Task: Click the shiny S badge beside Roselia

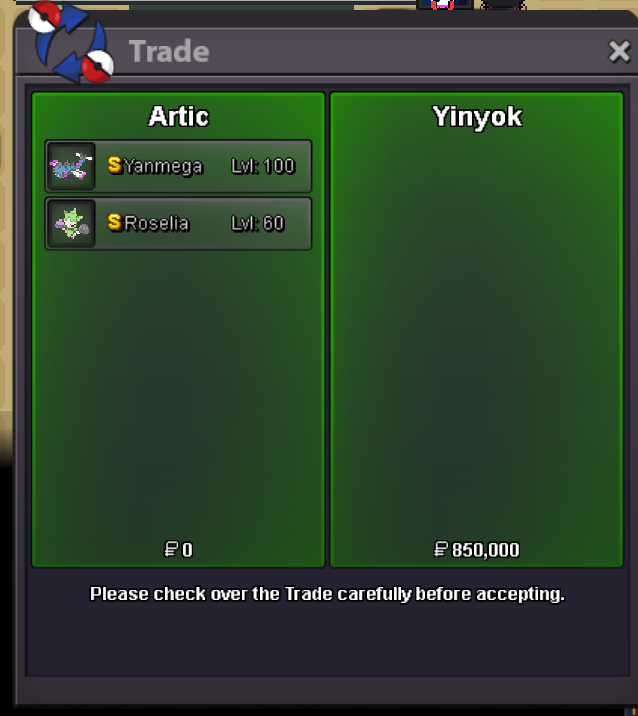Action: (115, 222)
